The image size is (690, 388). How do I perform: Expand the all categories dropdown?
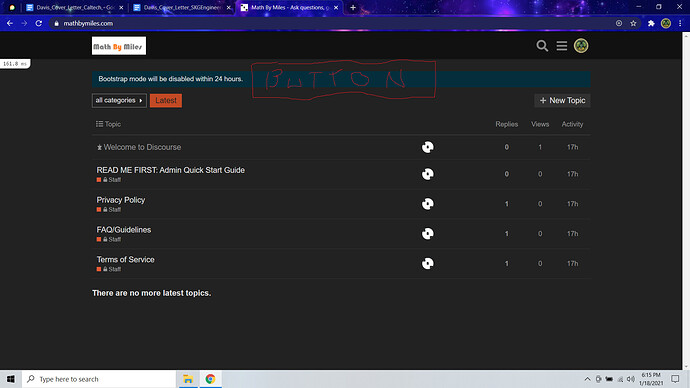tap(119, 100)
